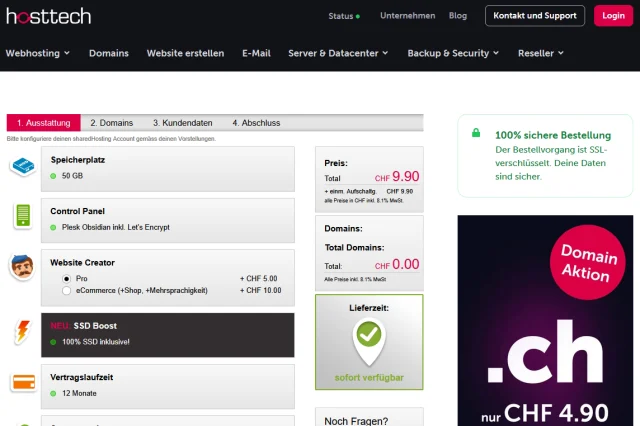
Task: Open the E-Mail menu item
Action: [x=256, y=53]
